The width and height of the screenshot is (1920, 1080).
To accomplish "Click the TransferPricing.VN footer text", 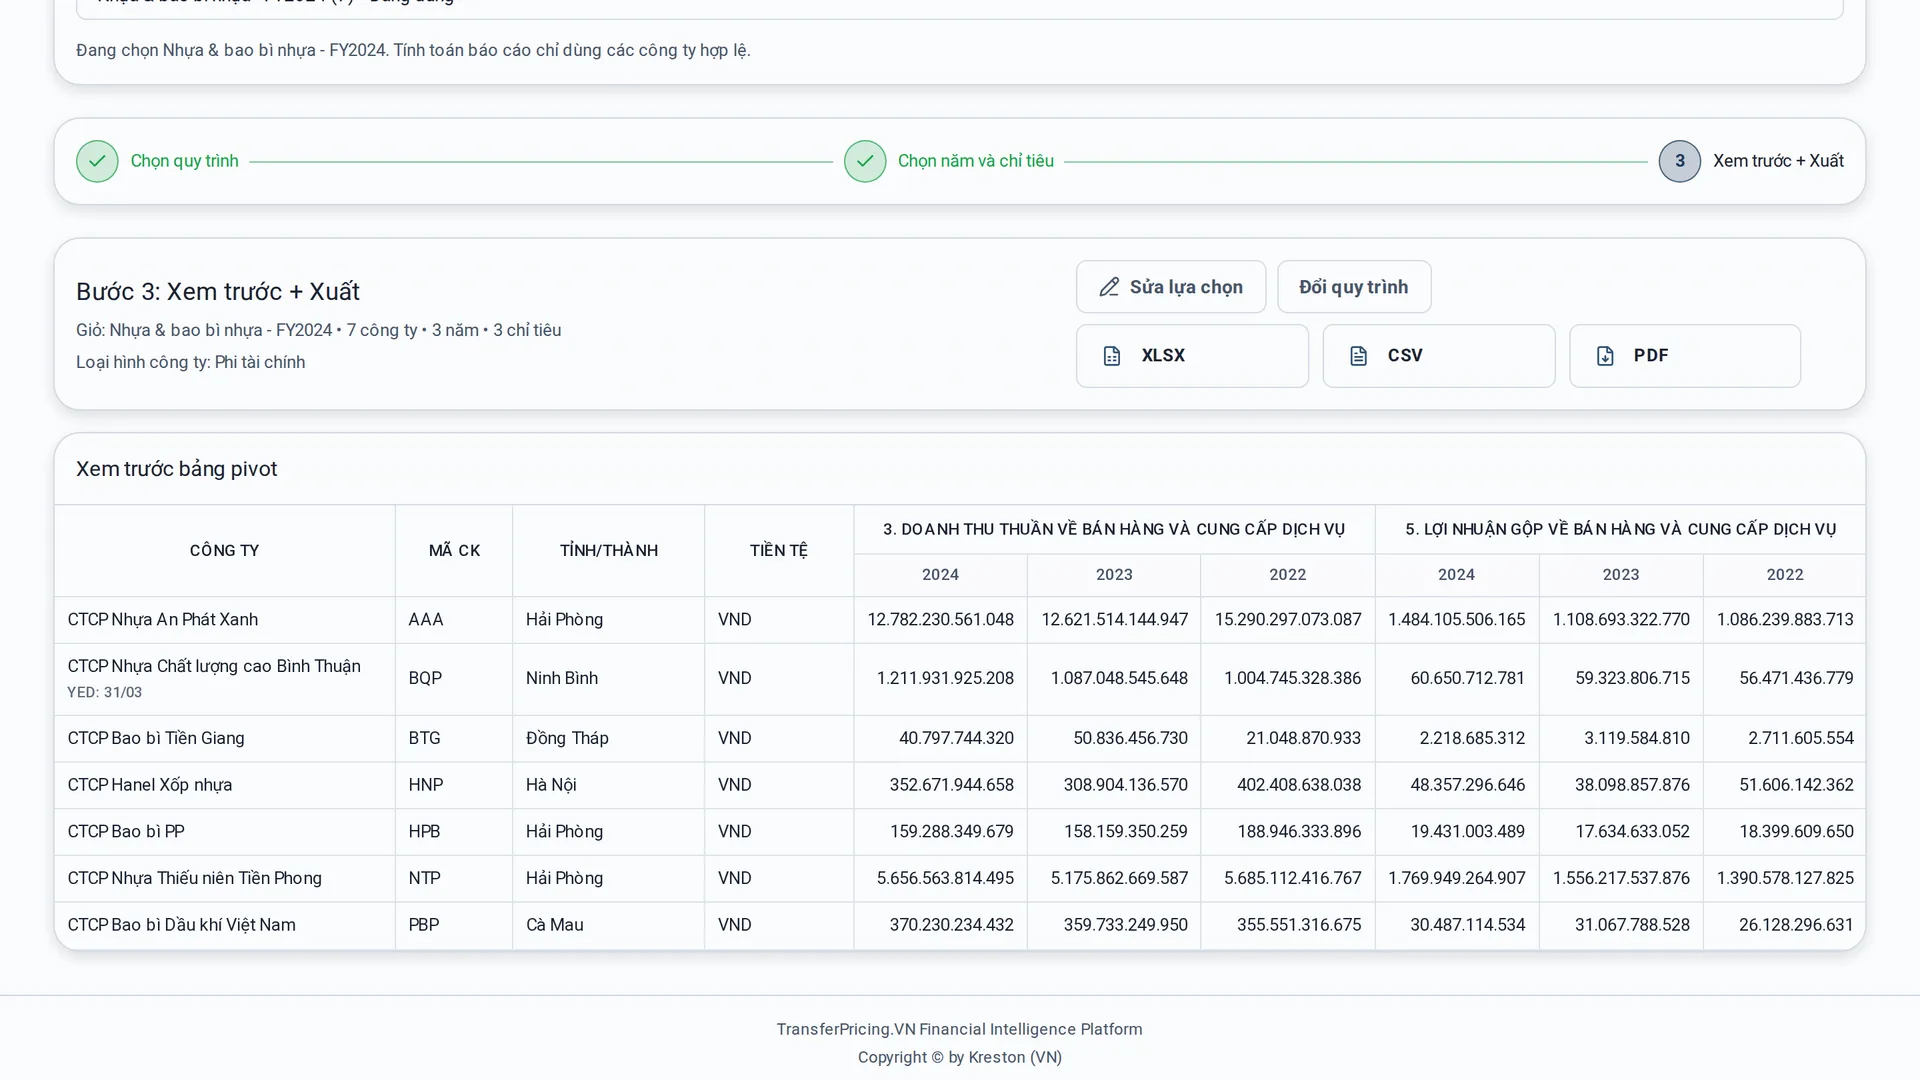I will 960,1029.
